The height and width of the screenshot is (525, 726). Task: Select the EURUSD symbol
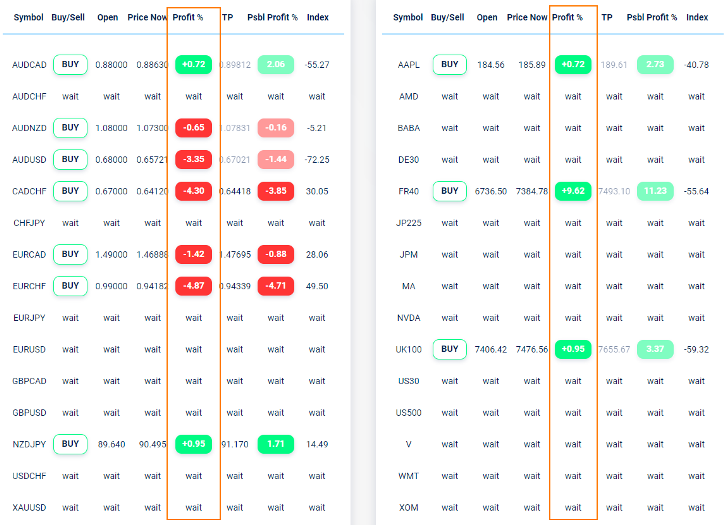pos(29,349)
